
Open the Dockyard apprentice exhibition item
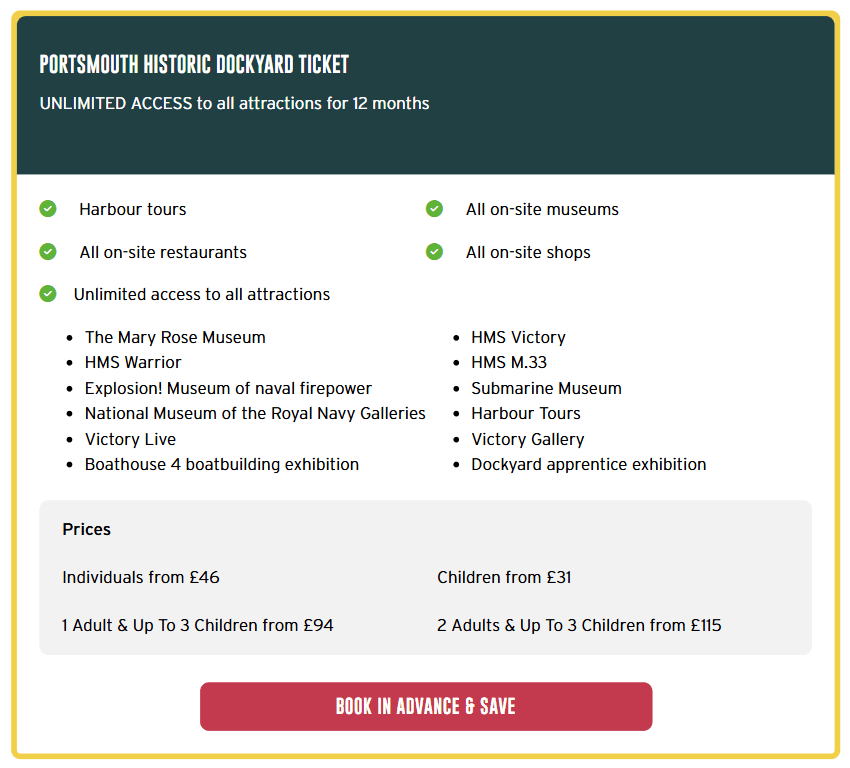[589, 464]
